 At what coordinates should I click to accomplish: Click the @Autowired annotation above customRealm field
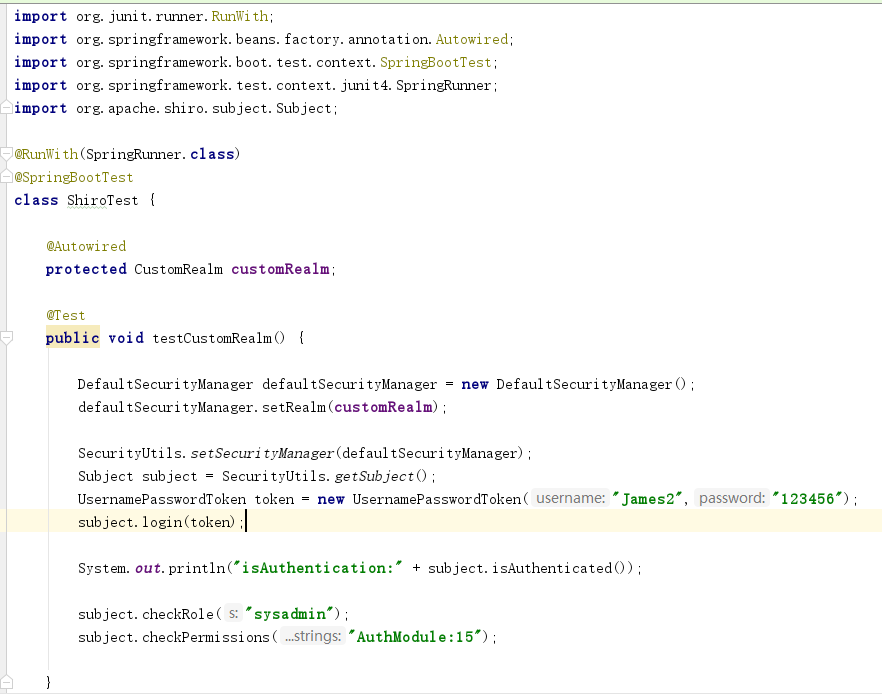(x=86, y=246)
